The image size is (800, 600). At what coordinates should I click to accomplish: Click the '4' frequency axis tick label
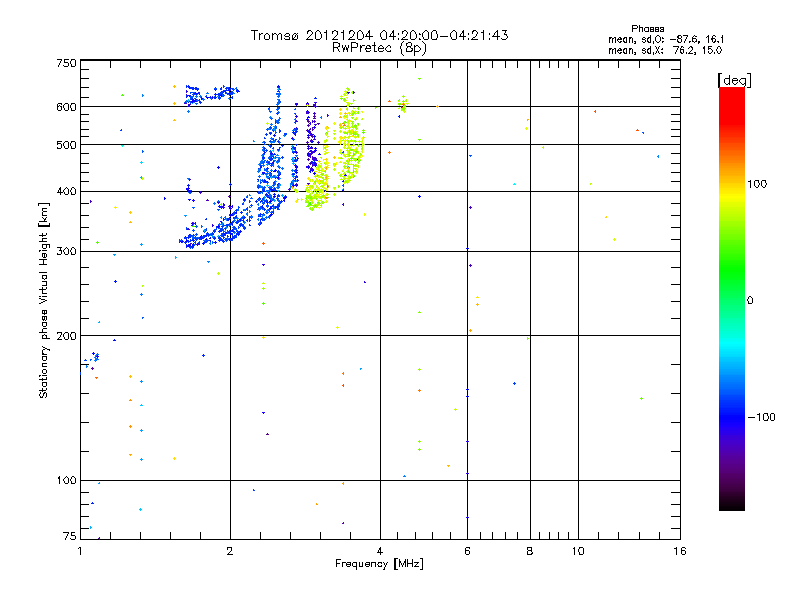[380, 551]
